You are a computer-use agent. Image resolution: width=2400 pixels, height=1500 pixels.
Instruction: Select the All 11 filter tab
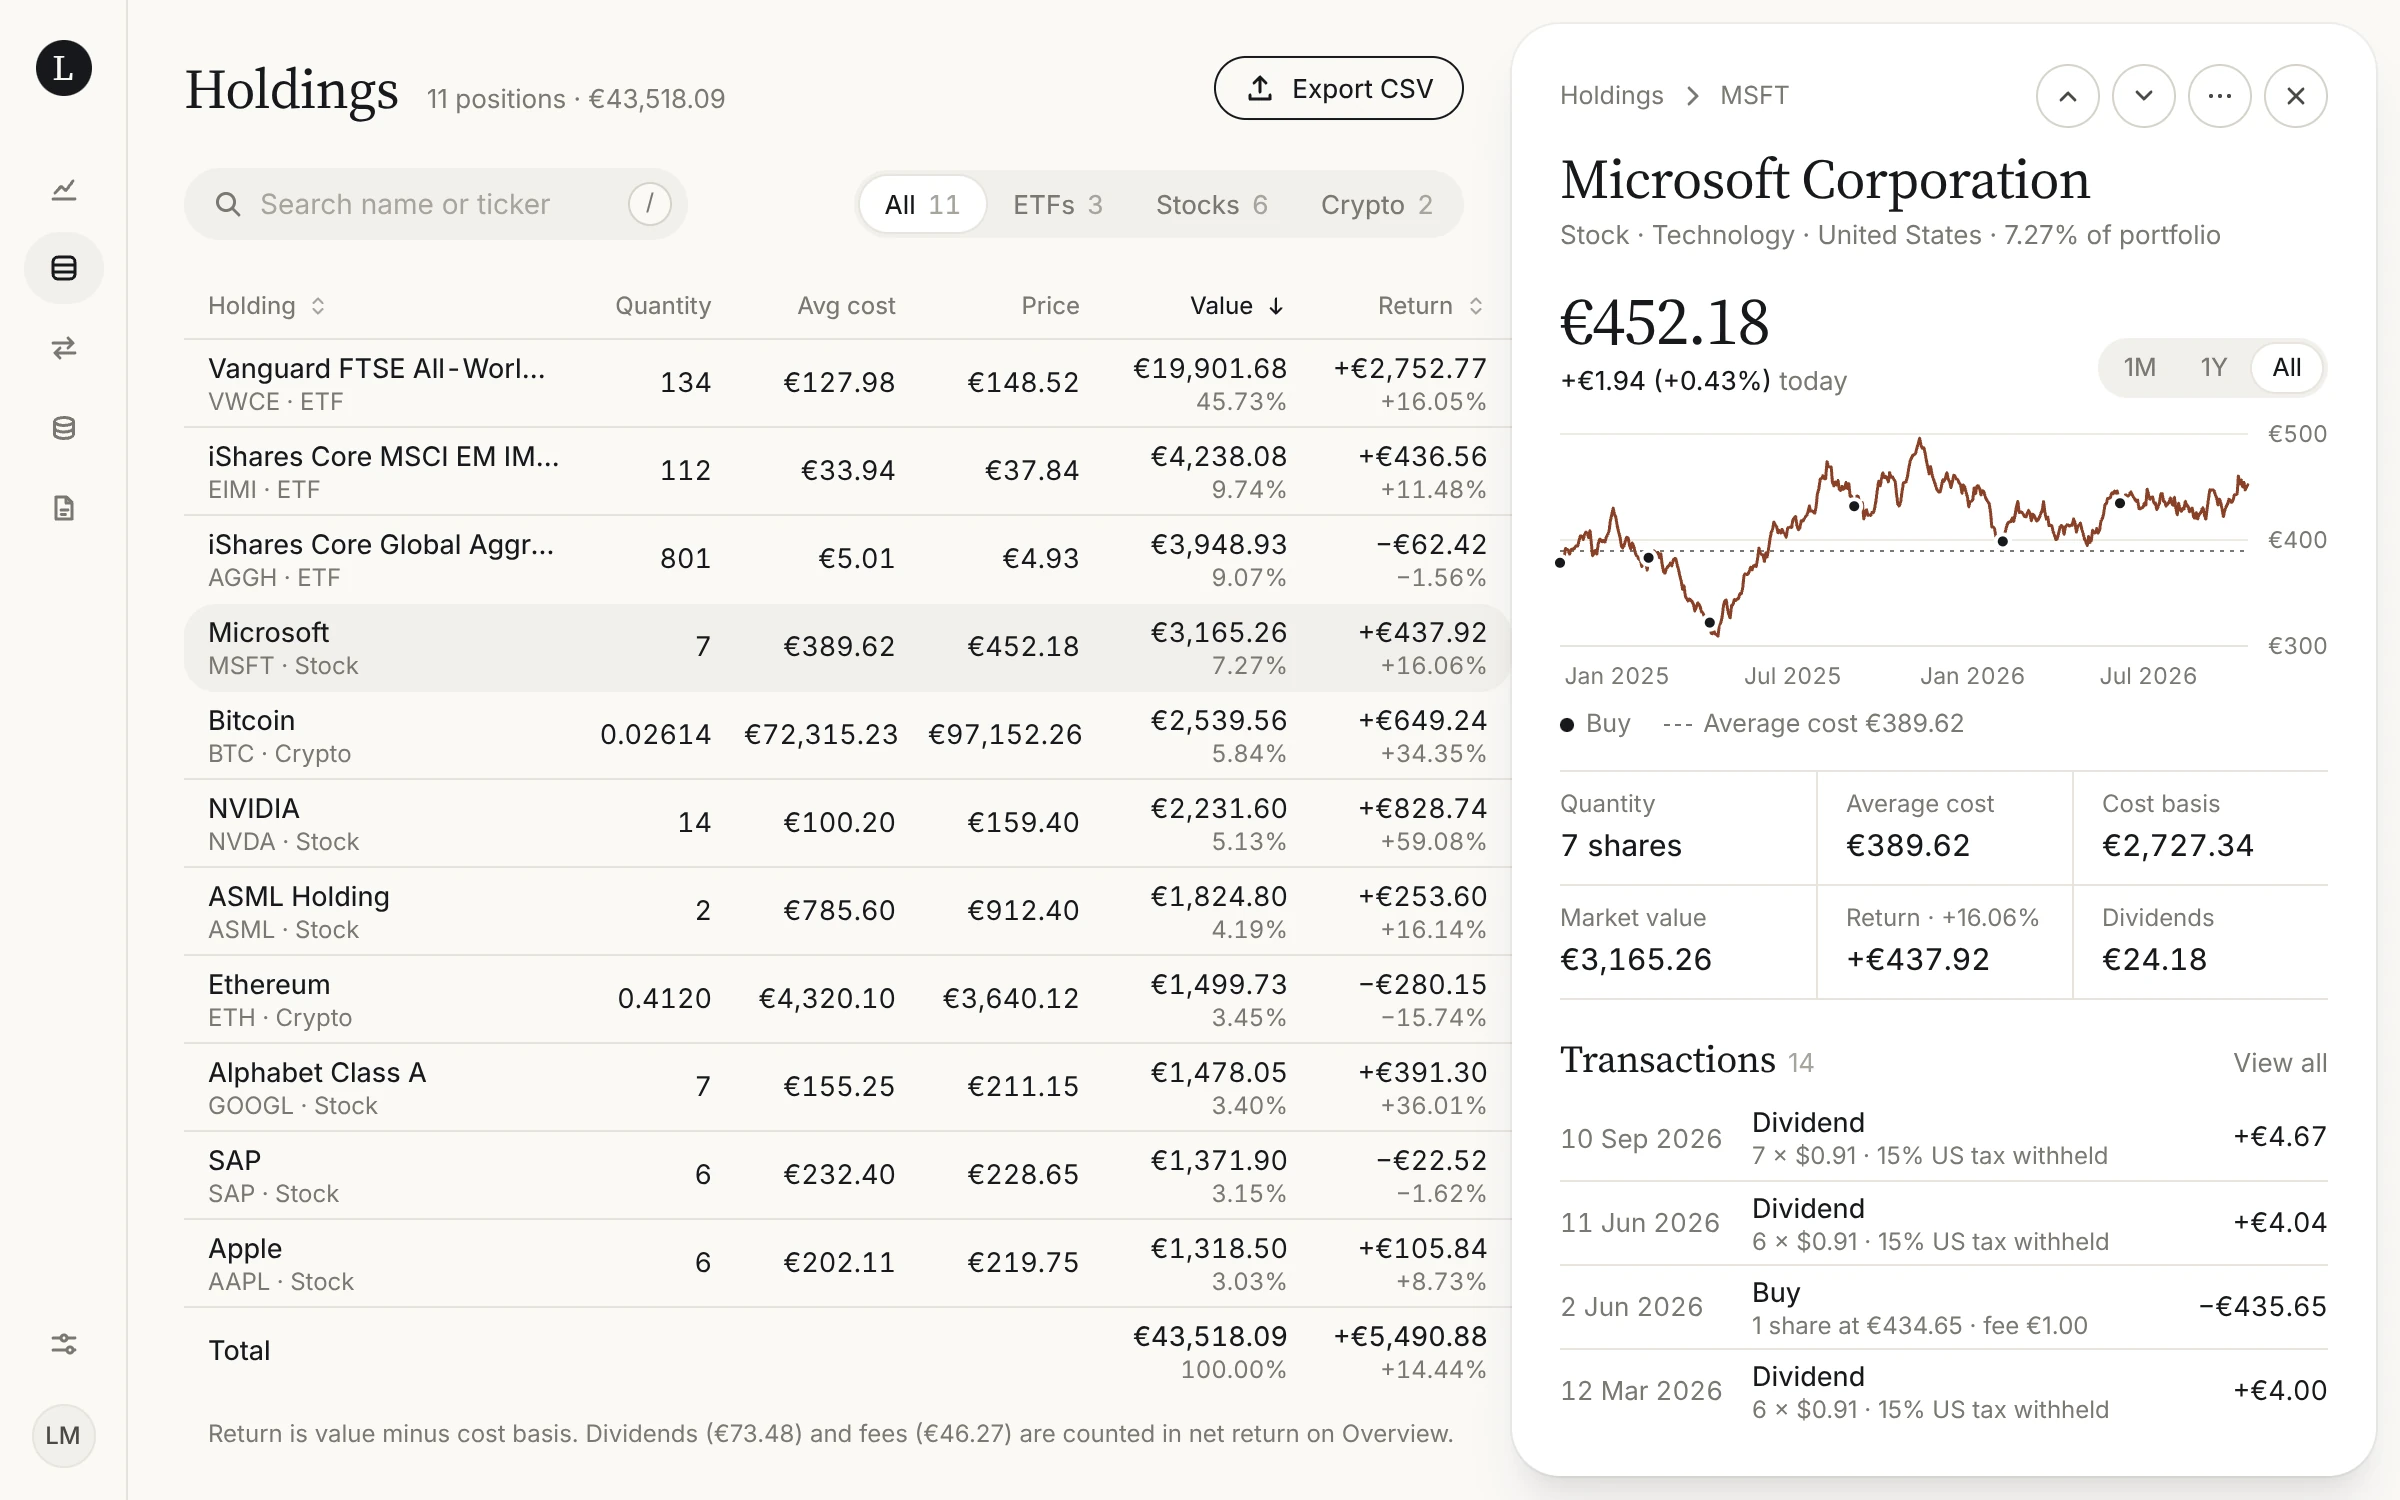pos(922,204)
